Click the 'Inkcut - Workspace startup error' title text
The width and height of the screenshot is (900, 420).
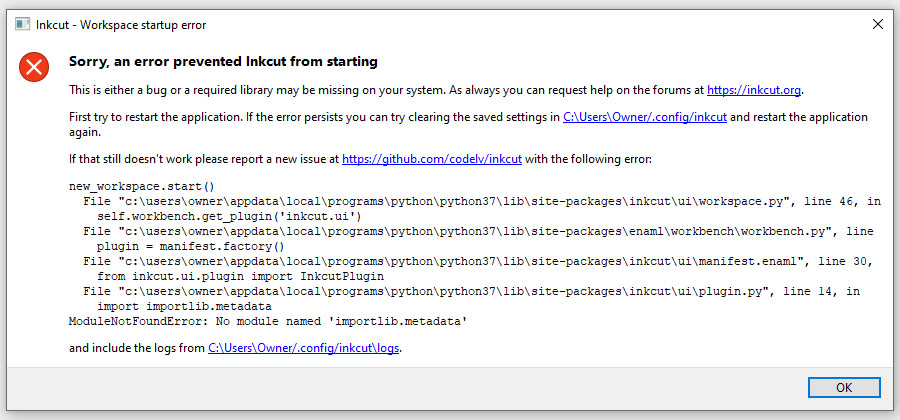122,24
